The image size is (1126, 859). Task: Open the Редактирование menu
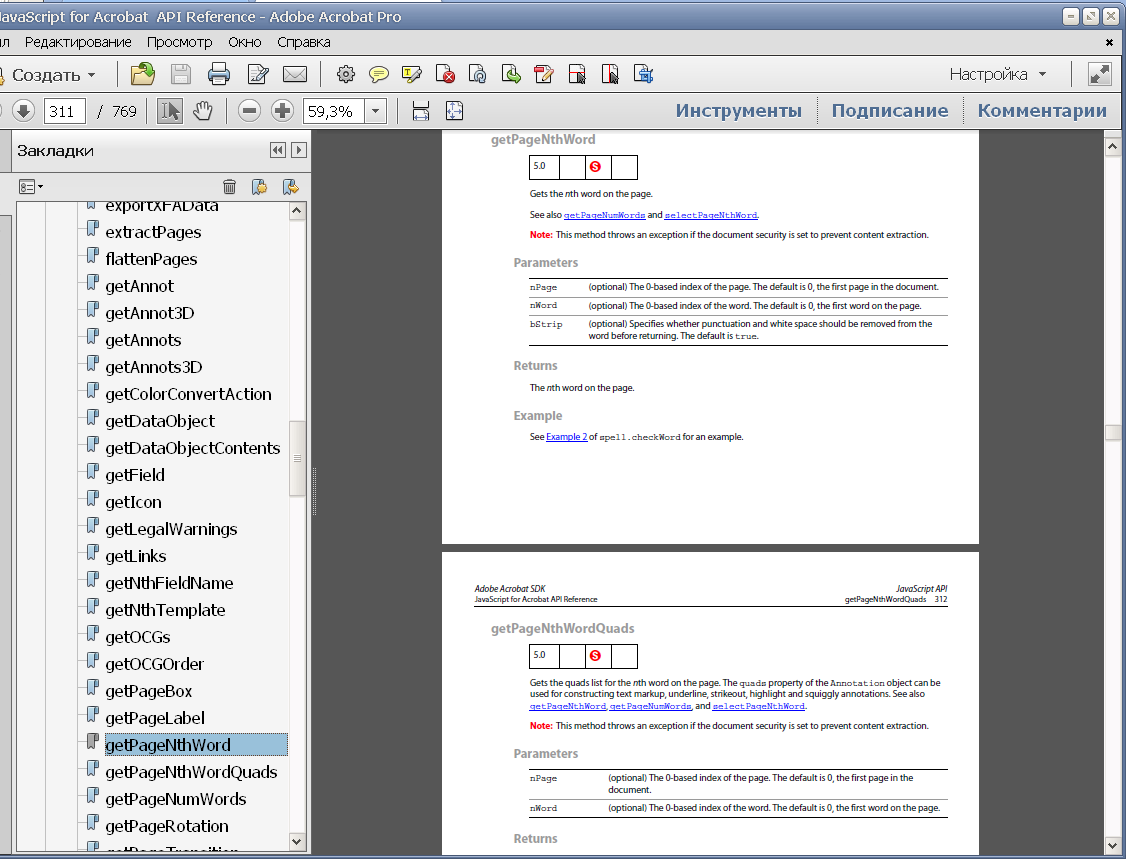click(78, 42)
